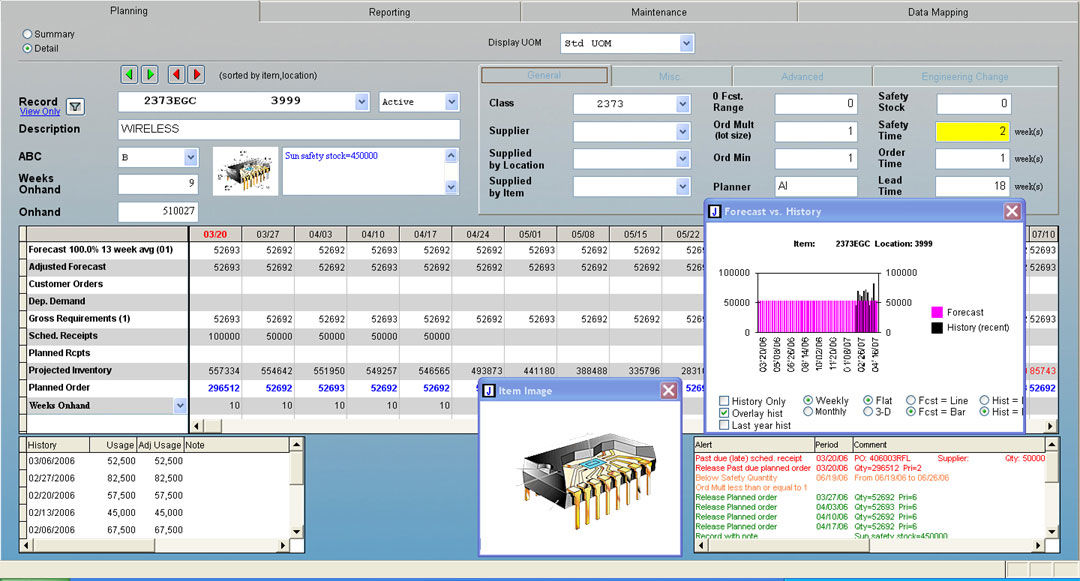Go to next record with green right arrow
This screenshot has height=581, width=1080.
pyautogui.click(x=149, y=74)
